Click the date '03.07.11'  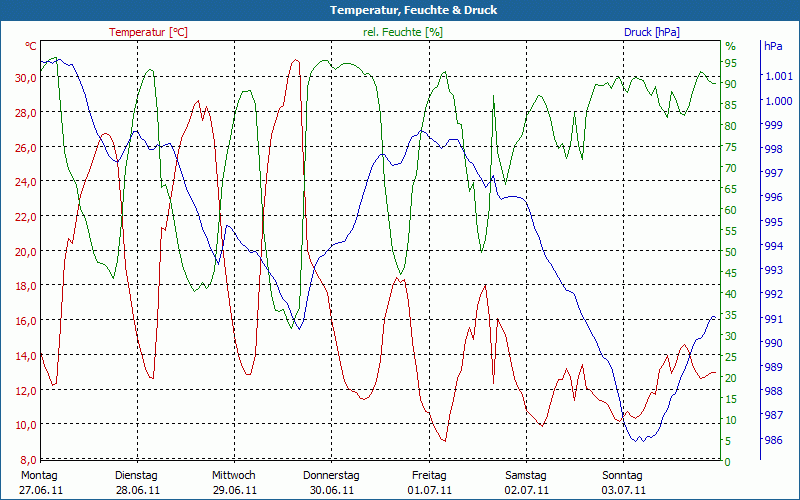pyautogui.click(x=624, y=490)
